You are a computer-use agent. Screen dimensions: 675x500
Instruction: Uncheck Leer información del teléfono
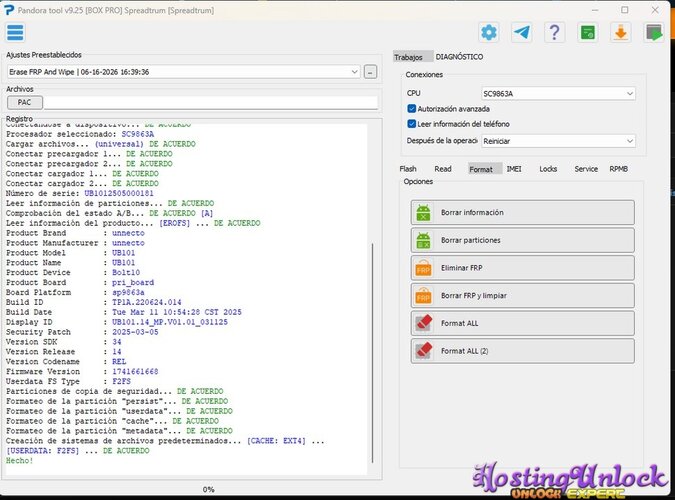coord(412,124)
